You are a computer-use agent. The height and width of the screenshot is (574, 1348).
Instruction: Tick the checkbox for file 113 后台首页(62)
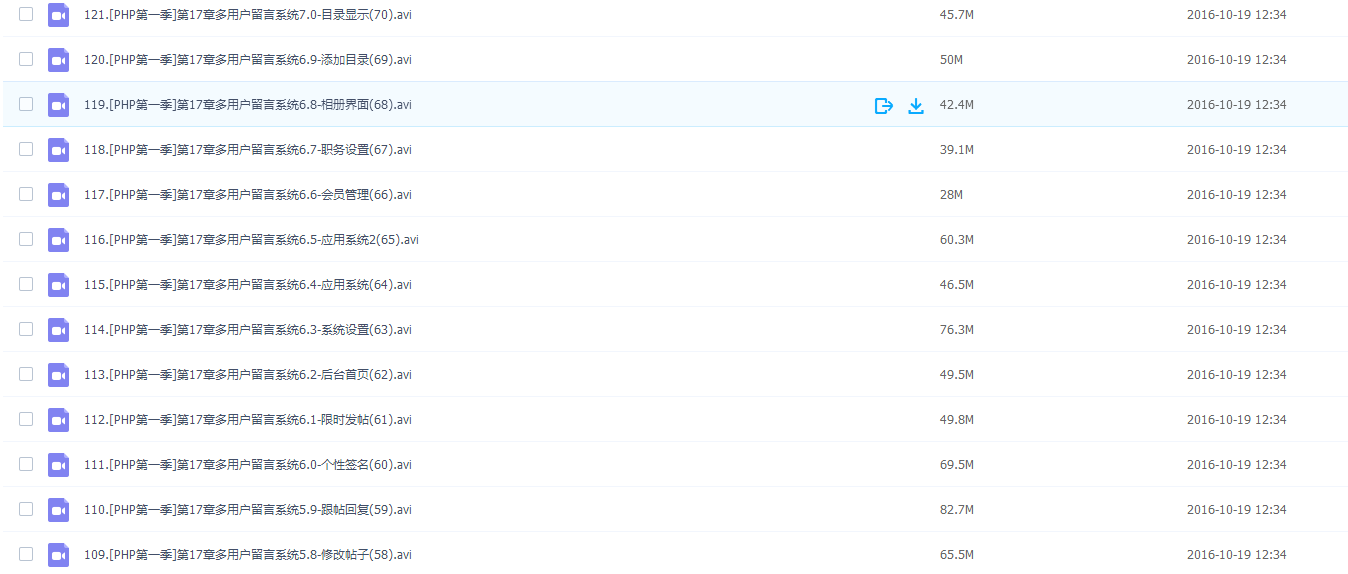coord(26,374)
